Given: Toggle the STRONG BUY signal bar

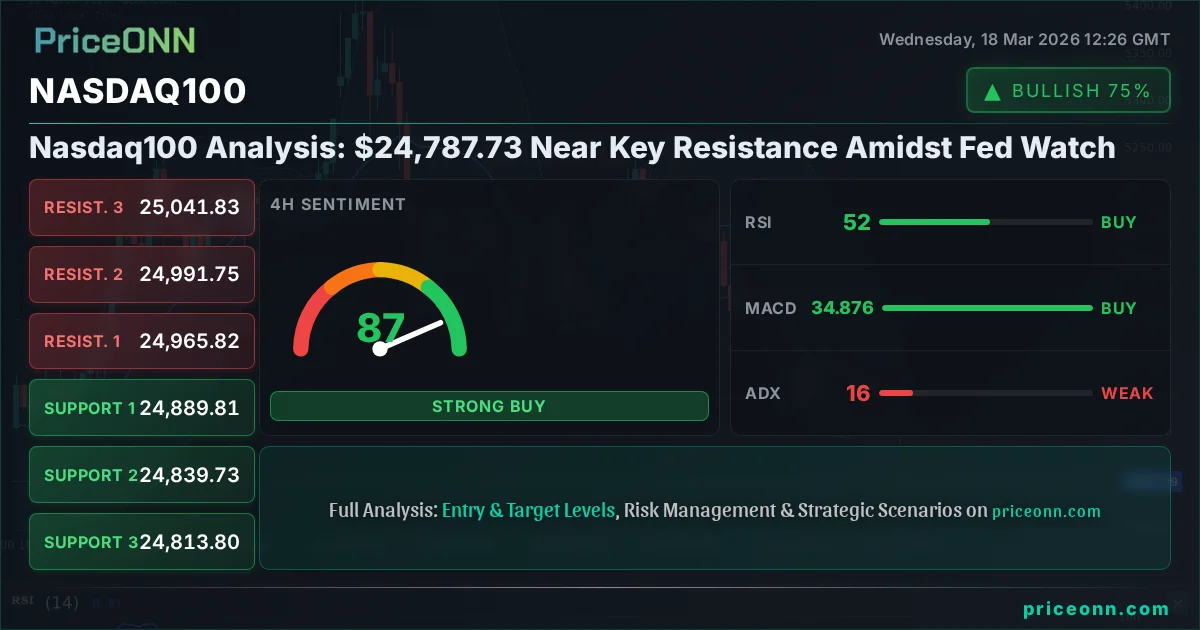Looking at the screenshot, I should tap(489, 406).
